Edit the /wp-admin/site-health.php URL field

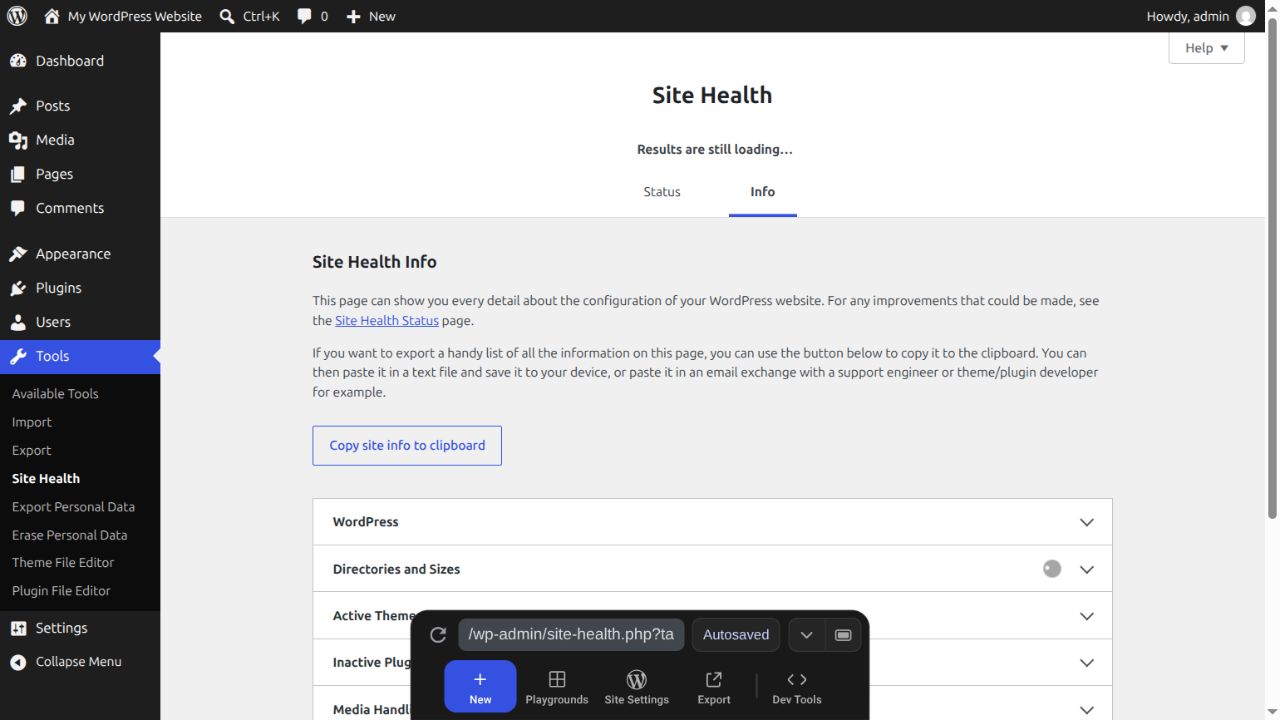pyautogui.click(x=572, y=635)
